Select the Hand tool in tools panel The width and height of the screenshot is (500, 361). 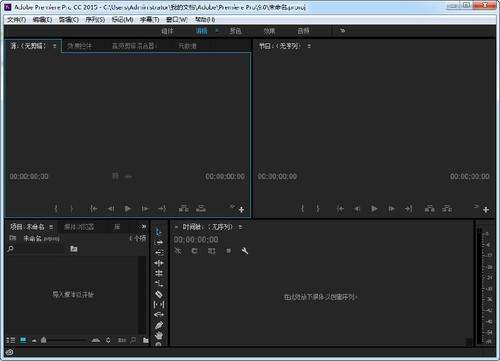tap(159, 335)
